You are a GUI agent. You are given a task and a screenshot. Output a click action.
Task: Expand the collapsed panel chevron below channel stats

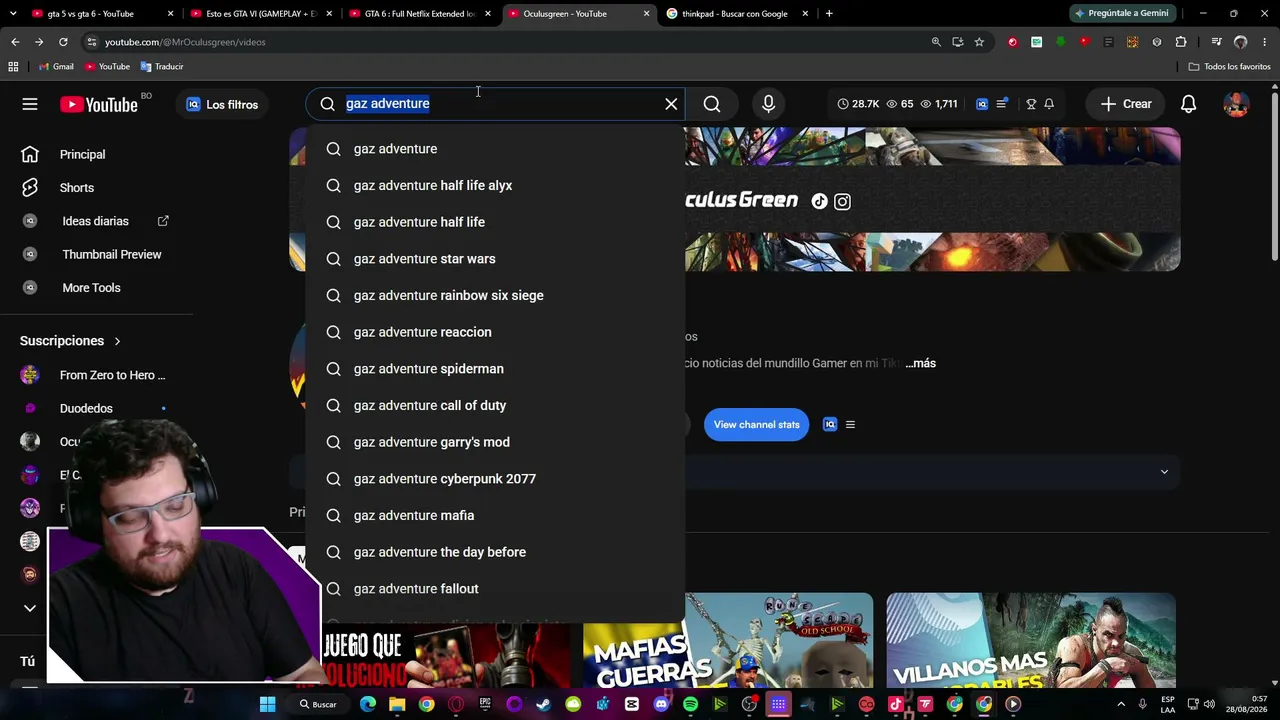point(1164,472)
